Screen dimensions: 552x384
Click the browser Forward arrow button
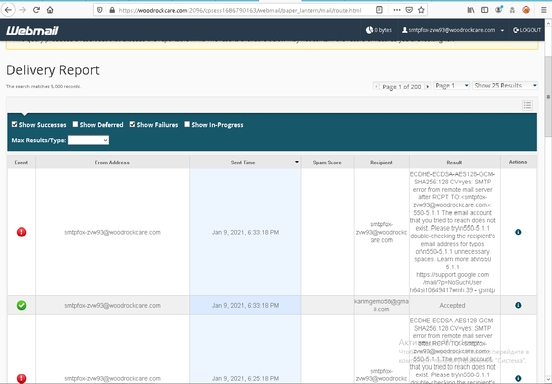(x=23, y=10)
